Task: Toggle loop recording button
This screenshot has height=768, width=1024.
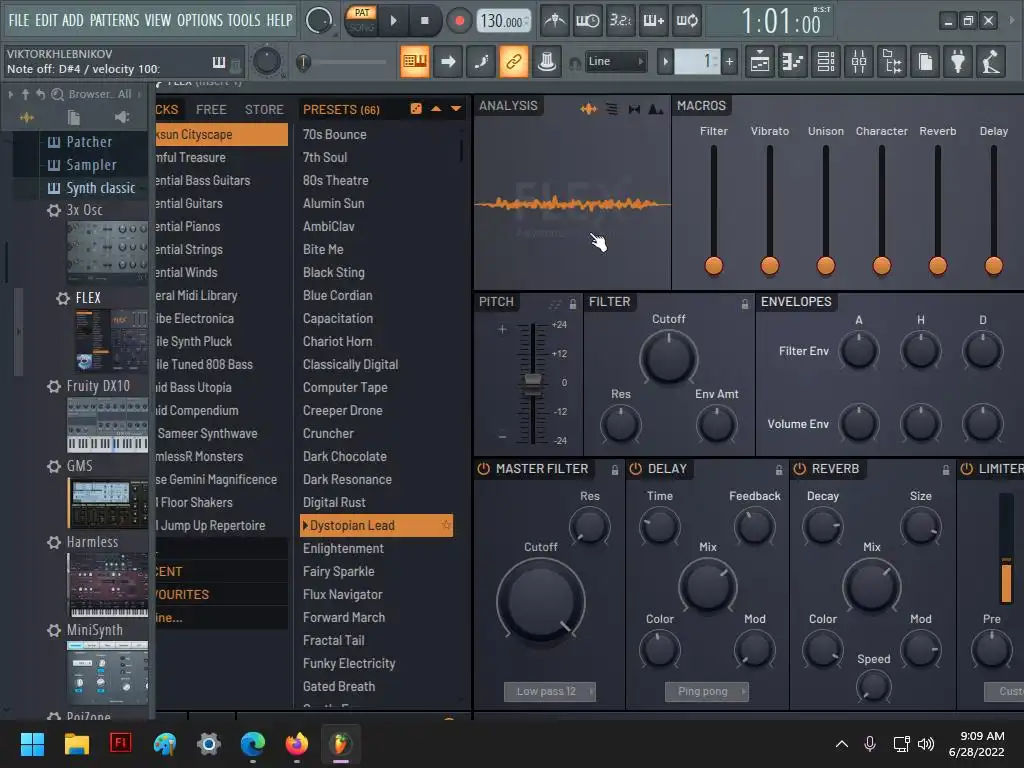Action: [x=687, y=21]
